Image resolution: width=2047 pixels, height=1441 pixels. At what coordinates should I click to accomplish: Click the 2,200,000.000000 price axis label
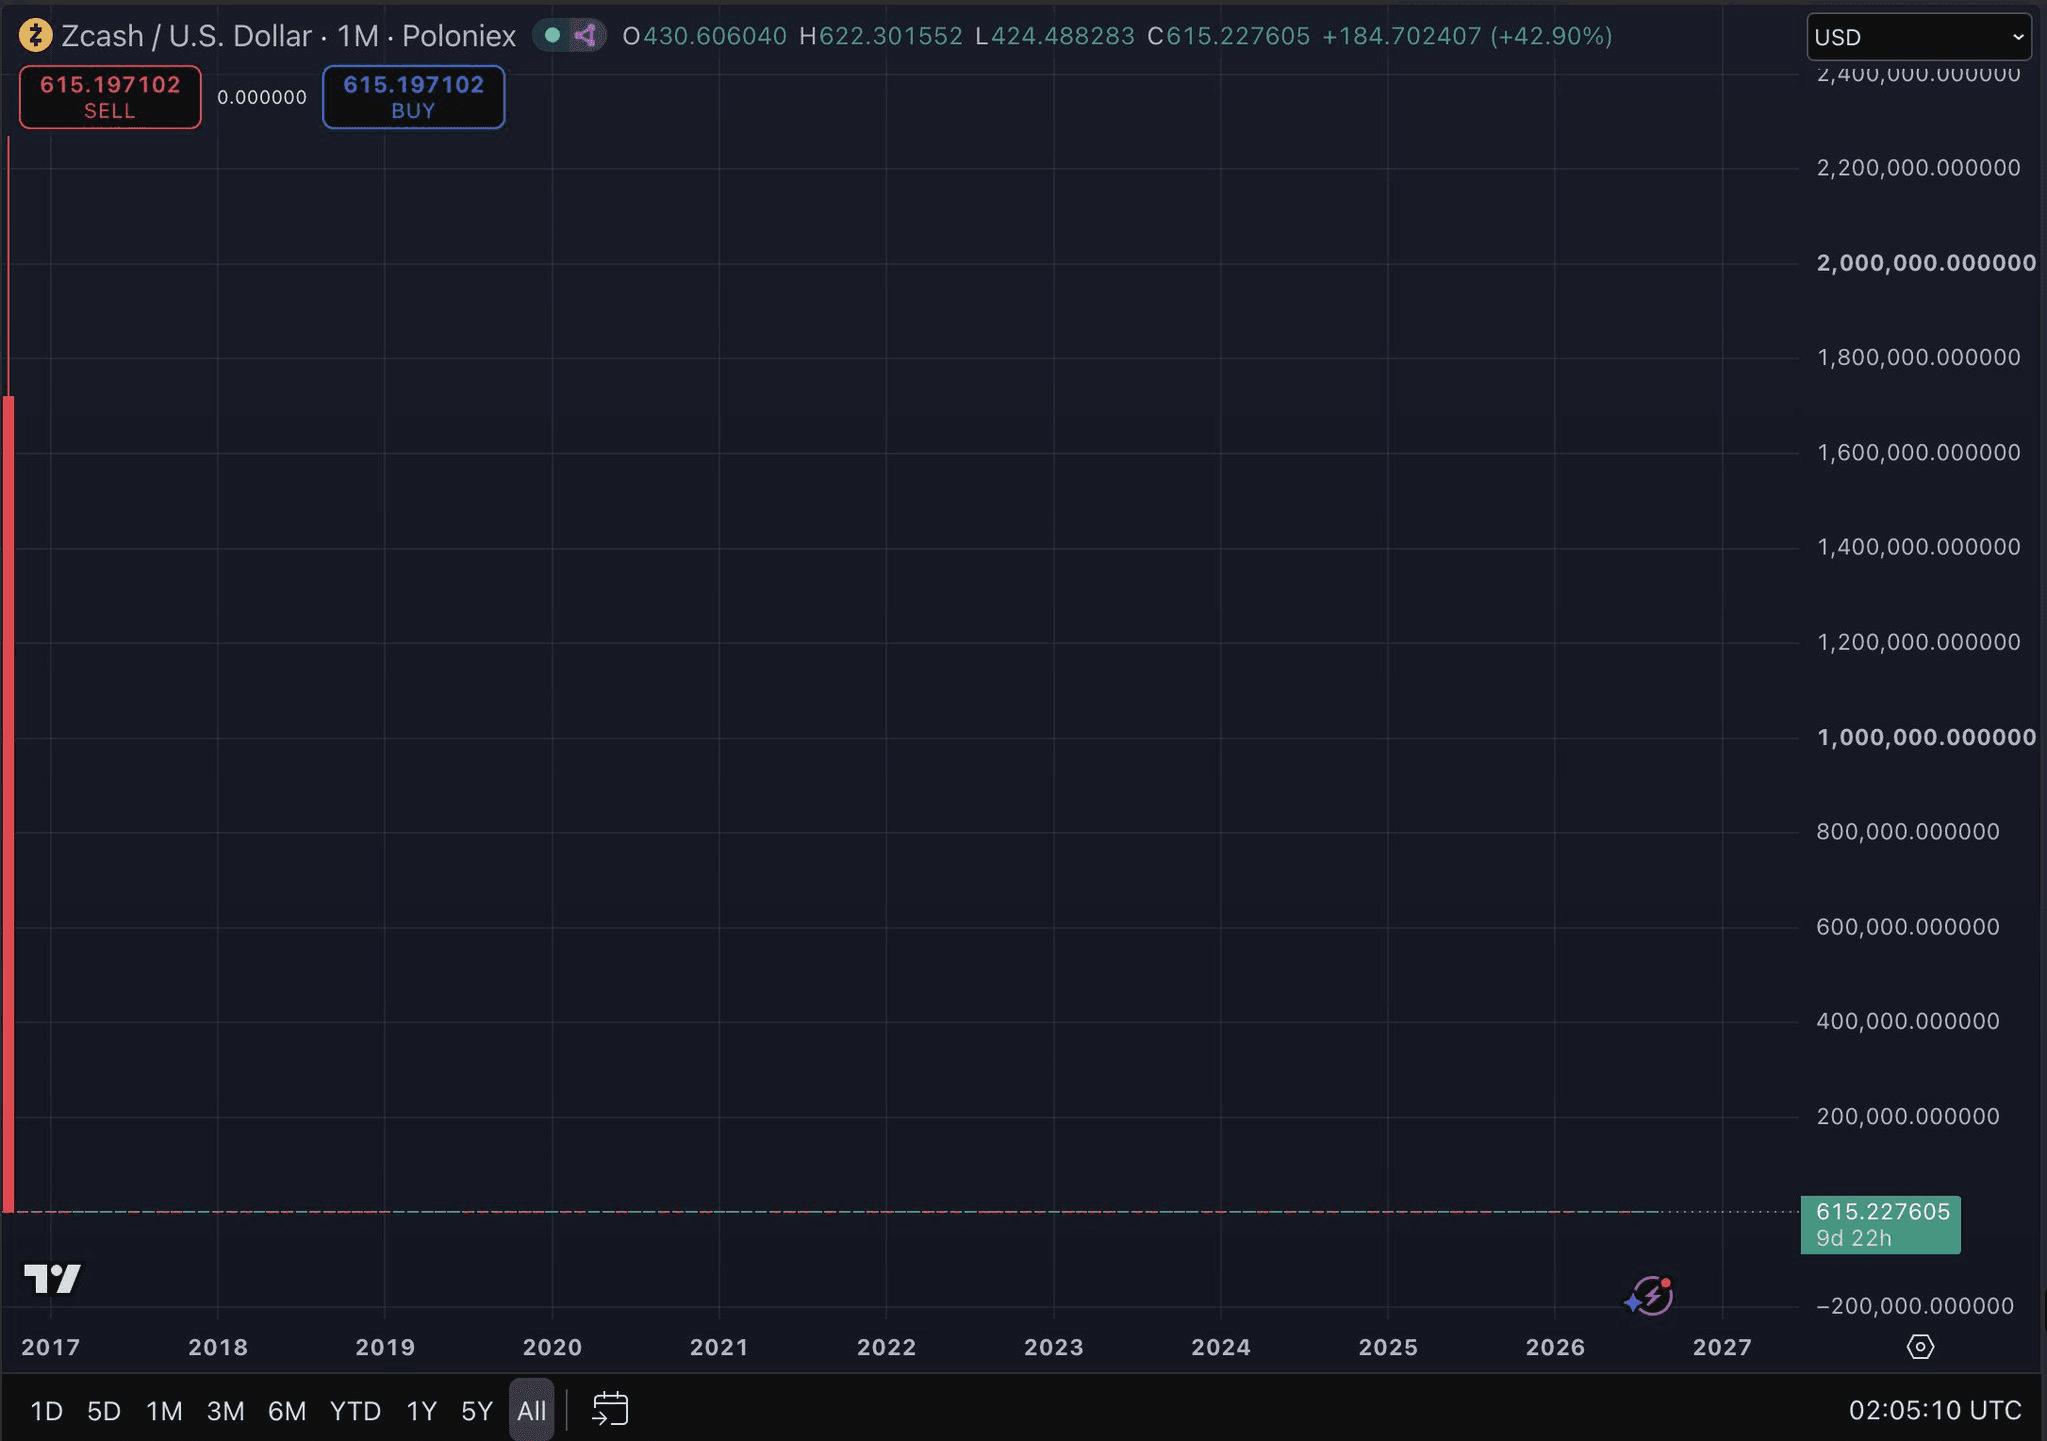[1918, 168]
